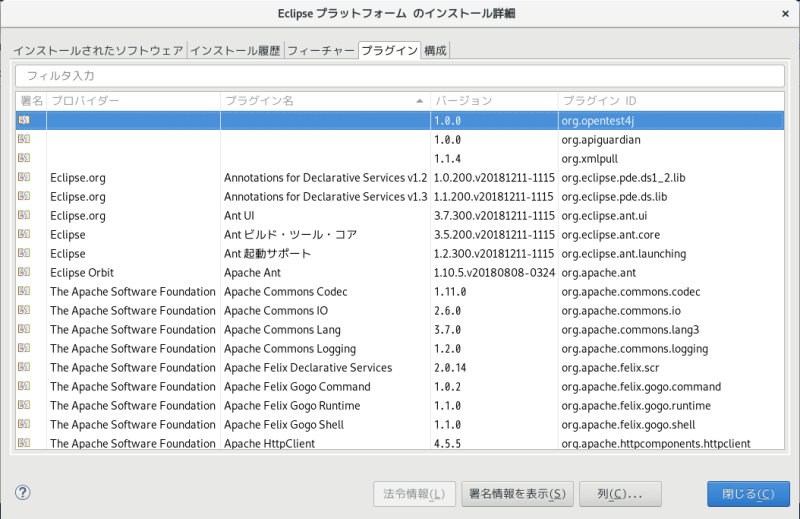The image size is (800, 519).
Task: Click signed icon beside org.xmlpull row
Action: click(x=24, y=158)
